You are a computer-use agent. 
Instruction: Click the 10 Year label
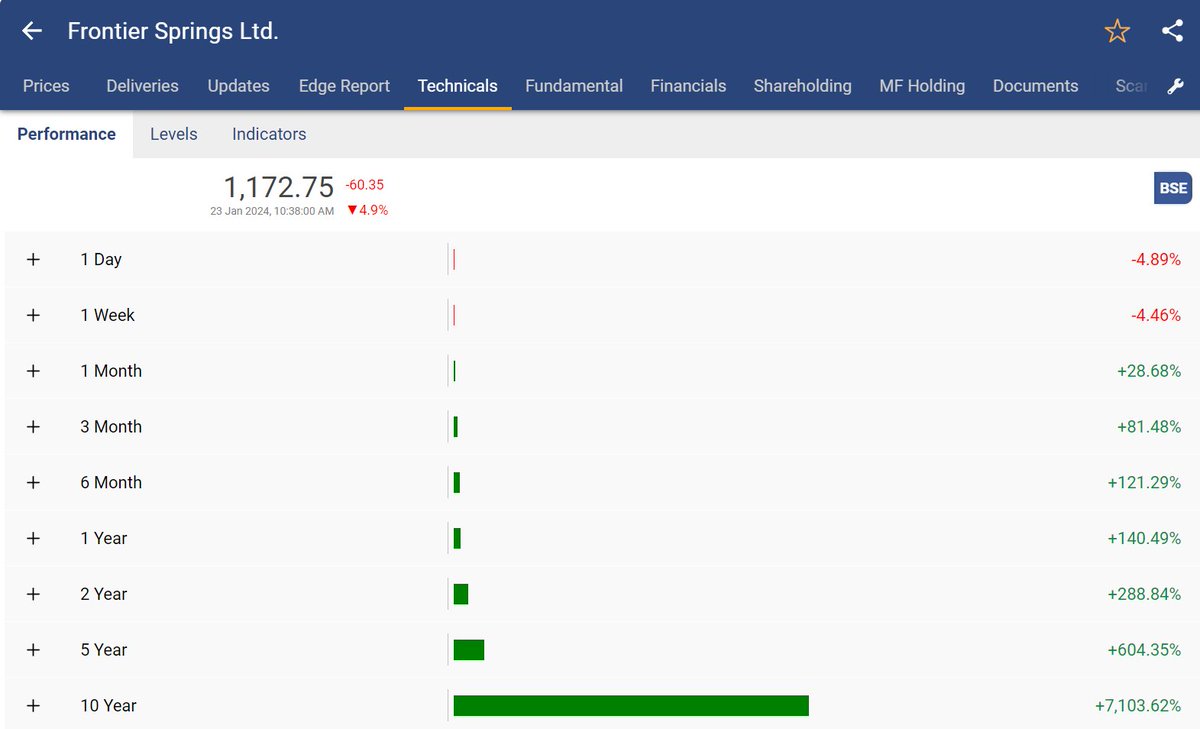108,706
